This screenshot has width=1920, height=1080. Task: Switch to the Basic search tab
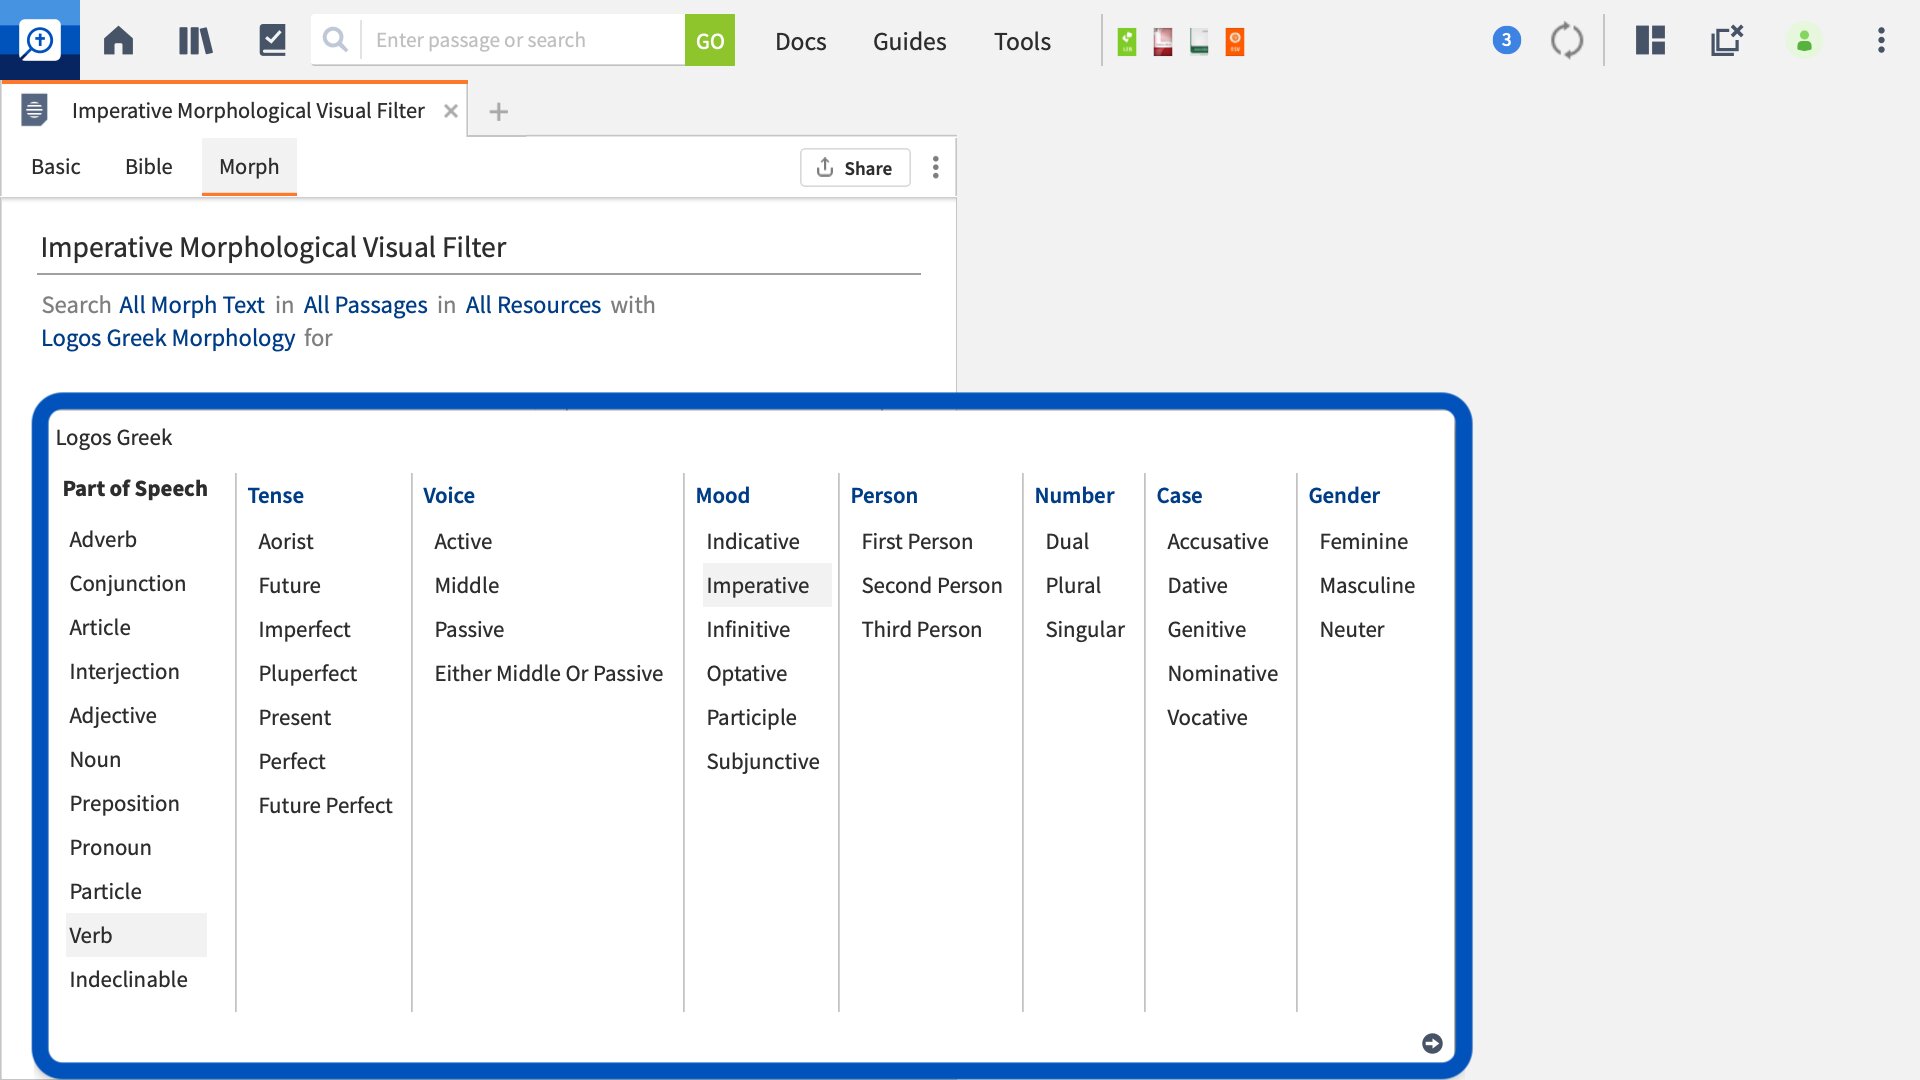pyautogui.click(x=56, y=166)
